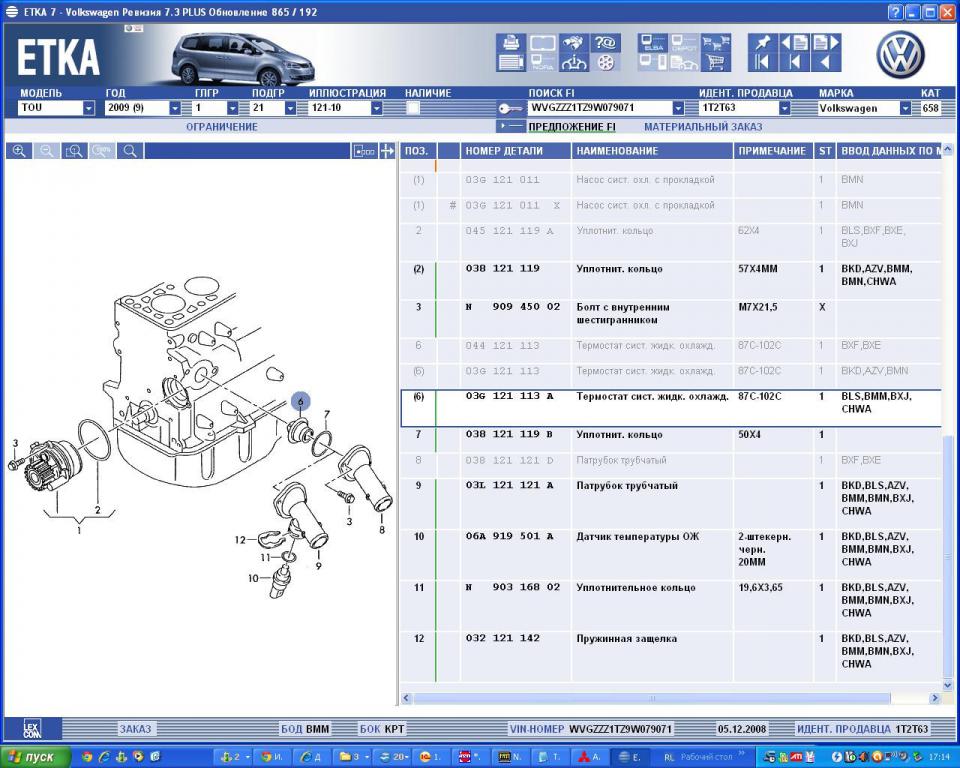This screenshot has height=768, width=960.
Task: Click the system tray clock 17:14
Action: tap(940, 757)
